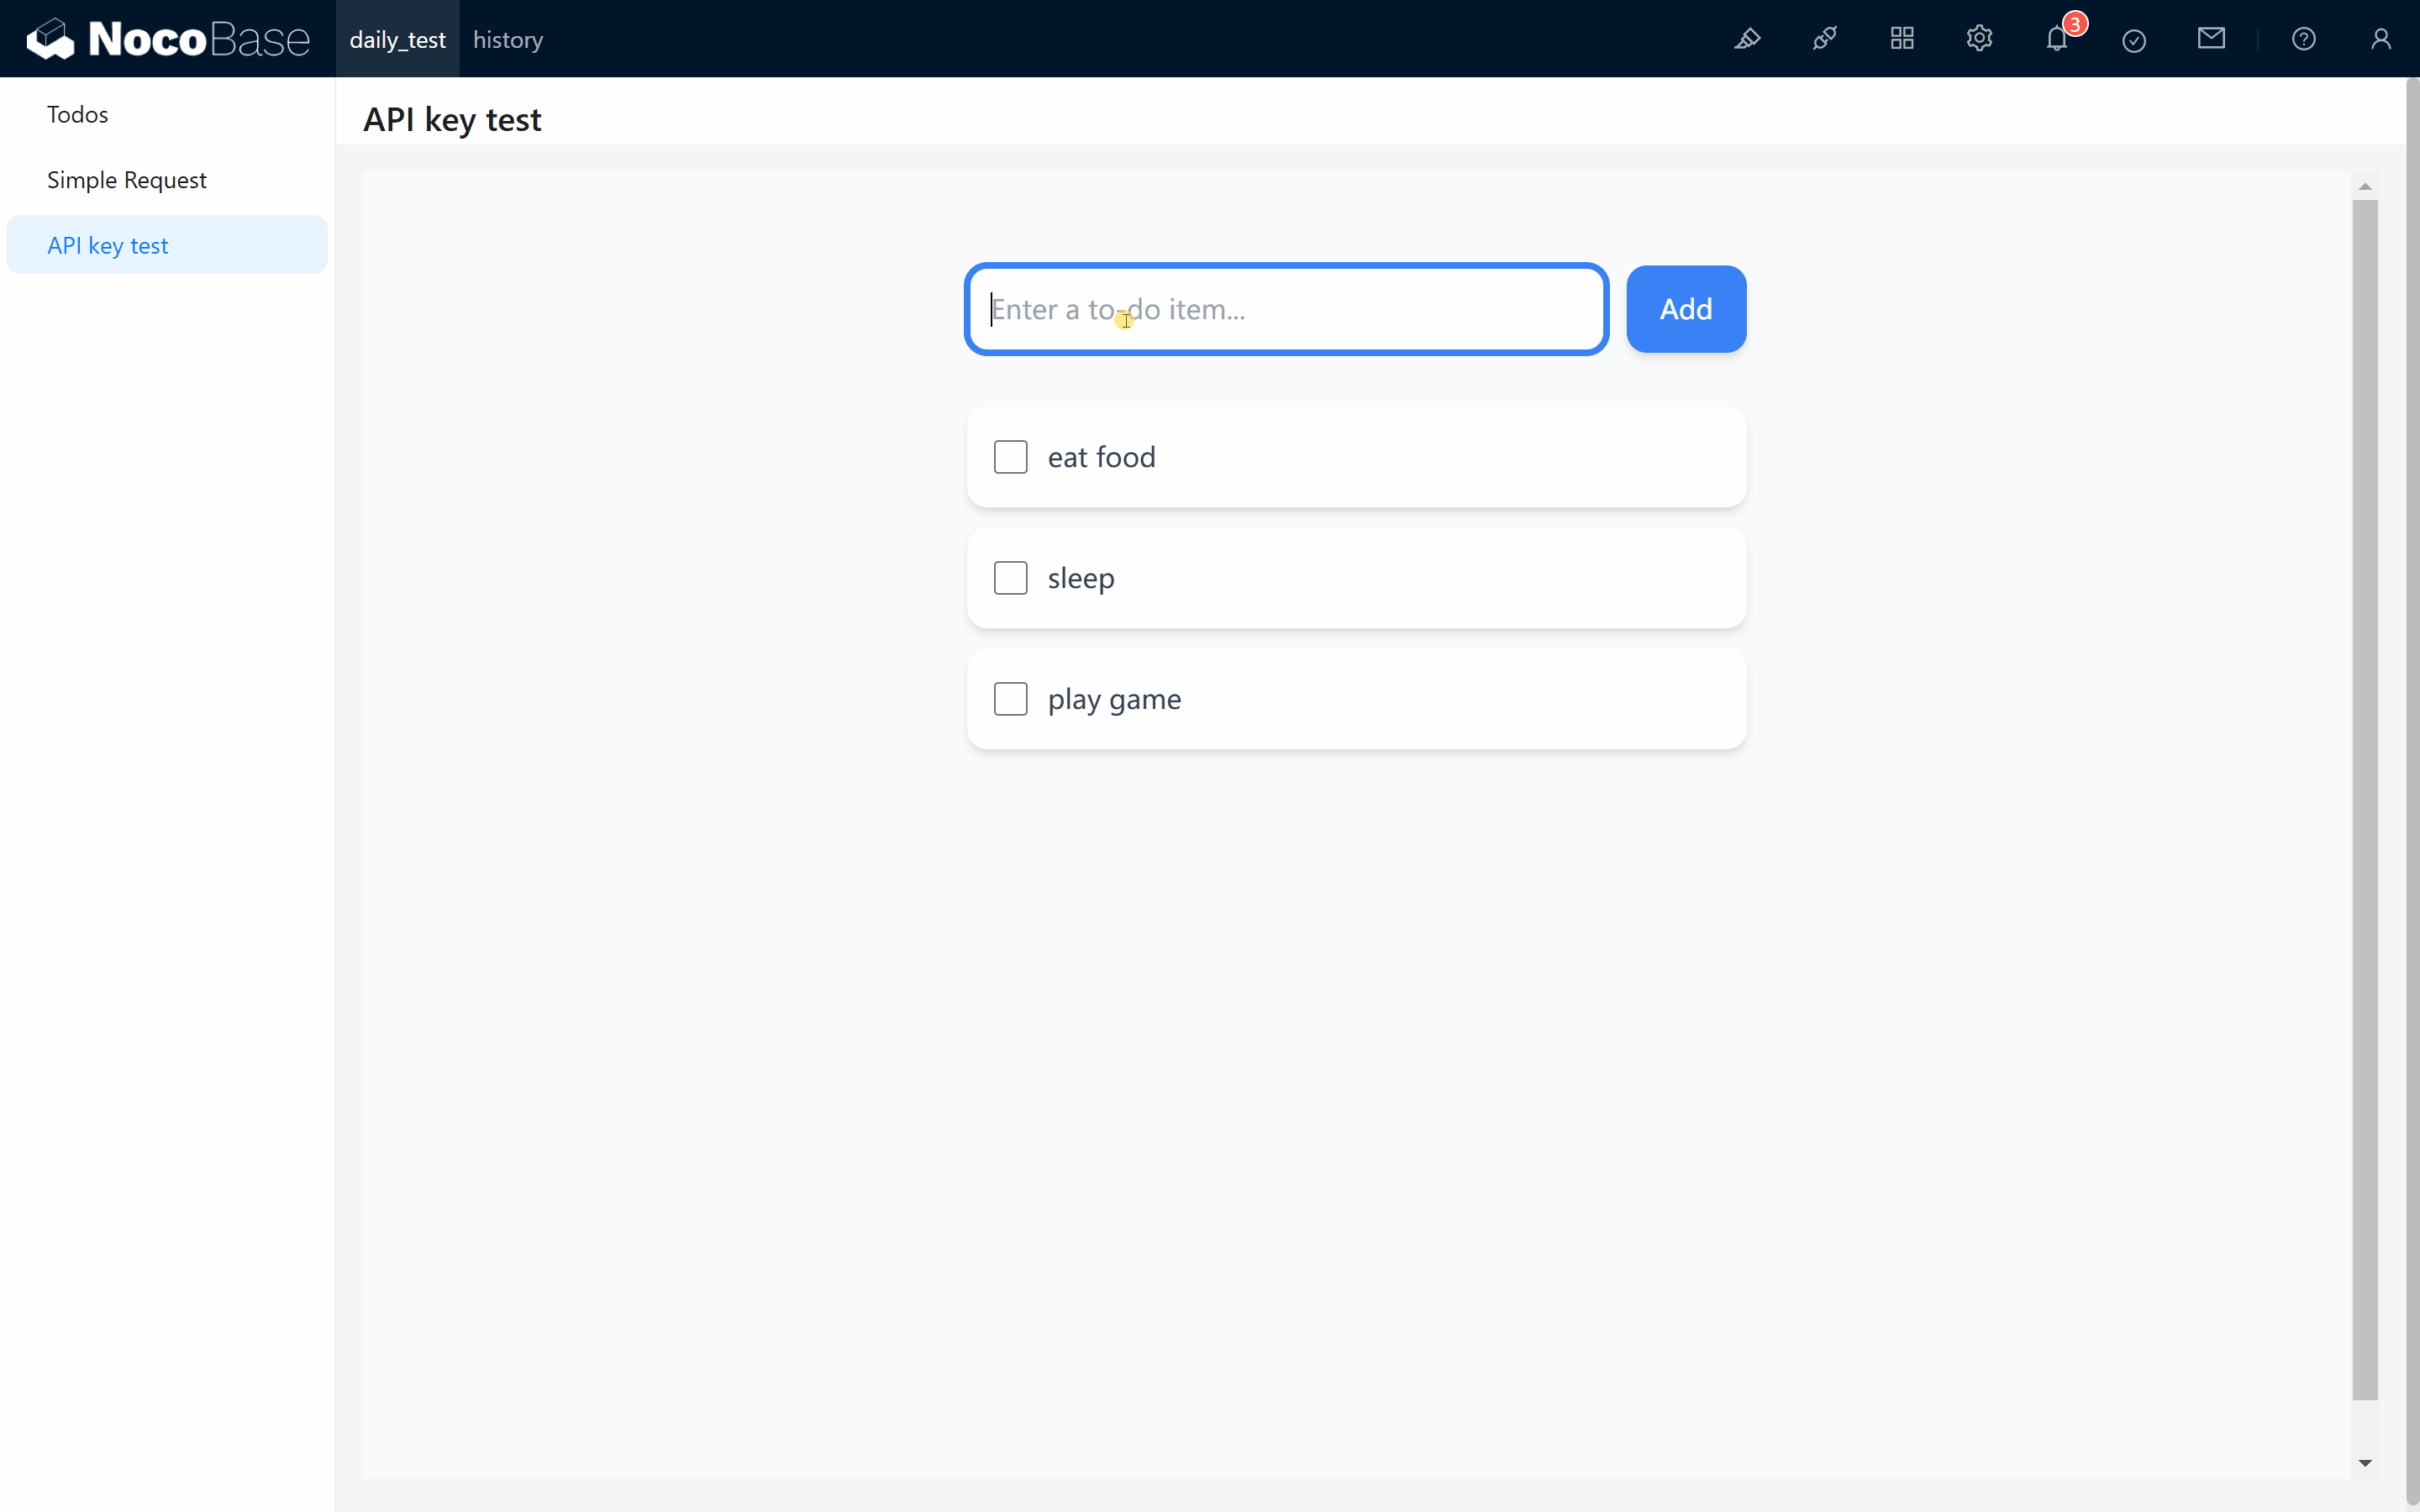Open the notifications bell with badge 3
This screenshot has height=1512, width=2420.
click(2057, 39)
